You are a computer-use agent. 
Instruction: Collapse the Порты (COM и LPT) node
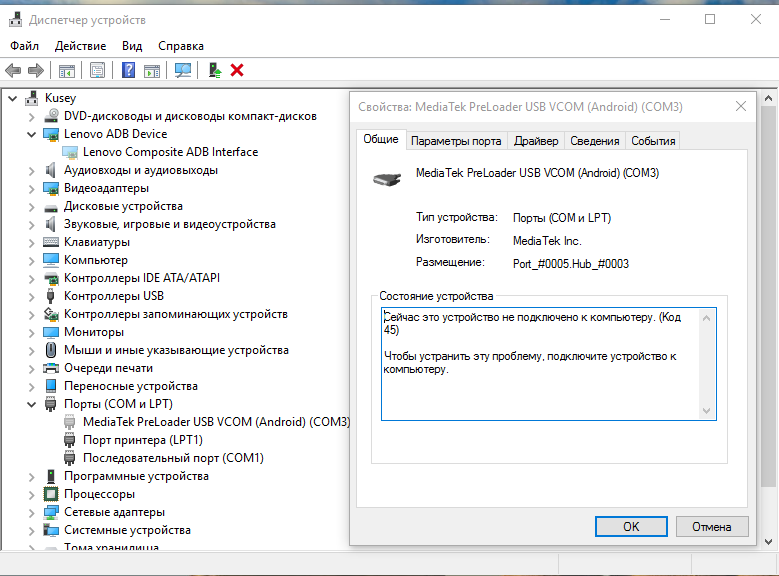pos(31,405)
